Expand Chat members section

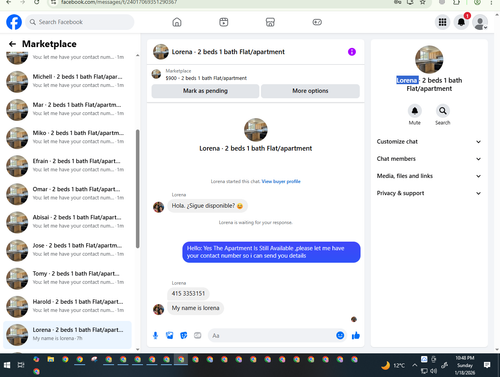pyautogui.click(x=429, y=159)
